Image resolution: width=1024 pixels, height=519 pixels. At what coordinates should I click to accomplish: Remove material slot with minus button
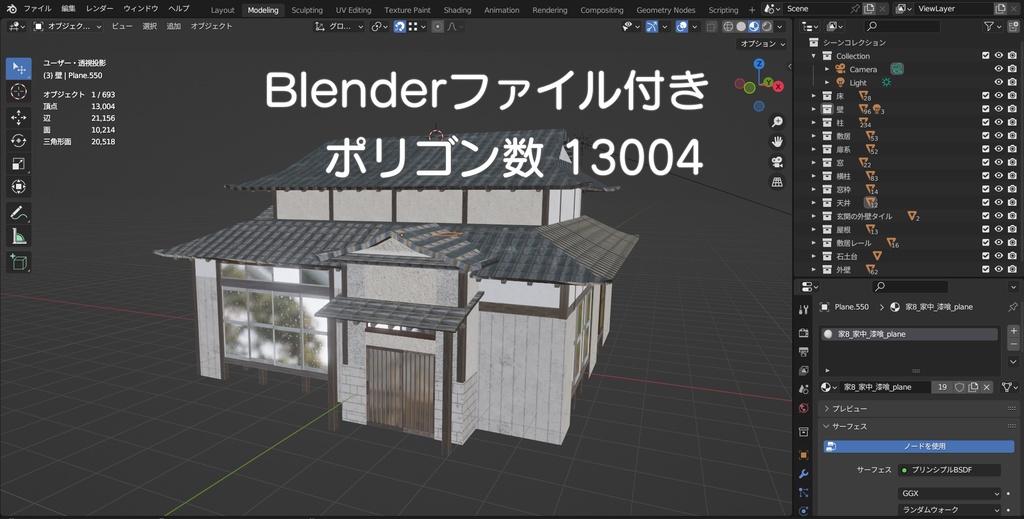1014,344
